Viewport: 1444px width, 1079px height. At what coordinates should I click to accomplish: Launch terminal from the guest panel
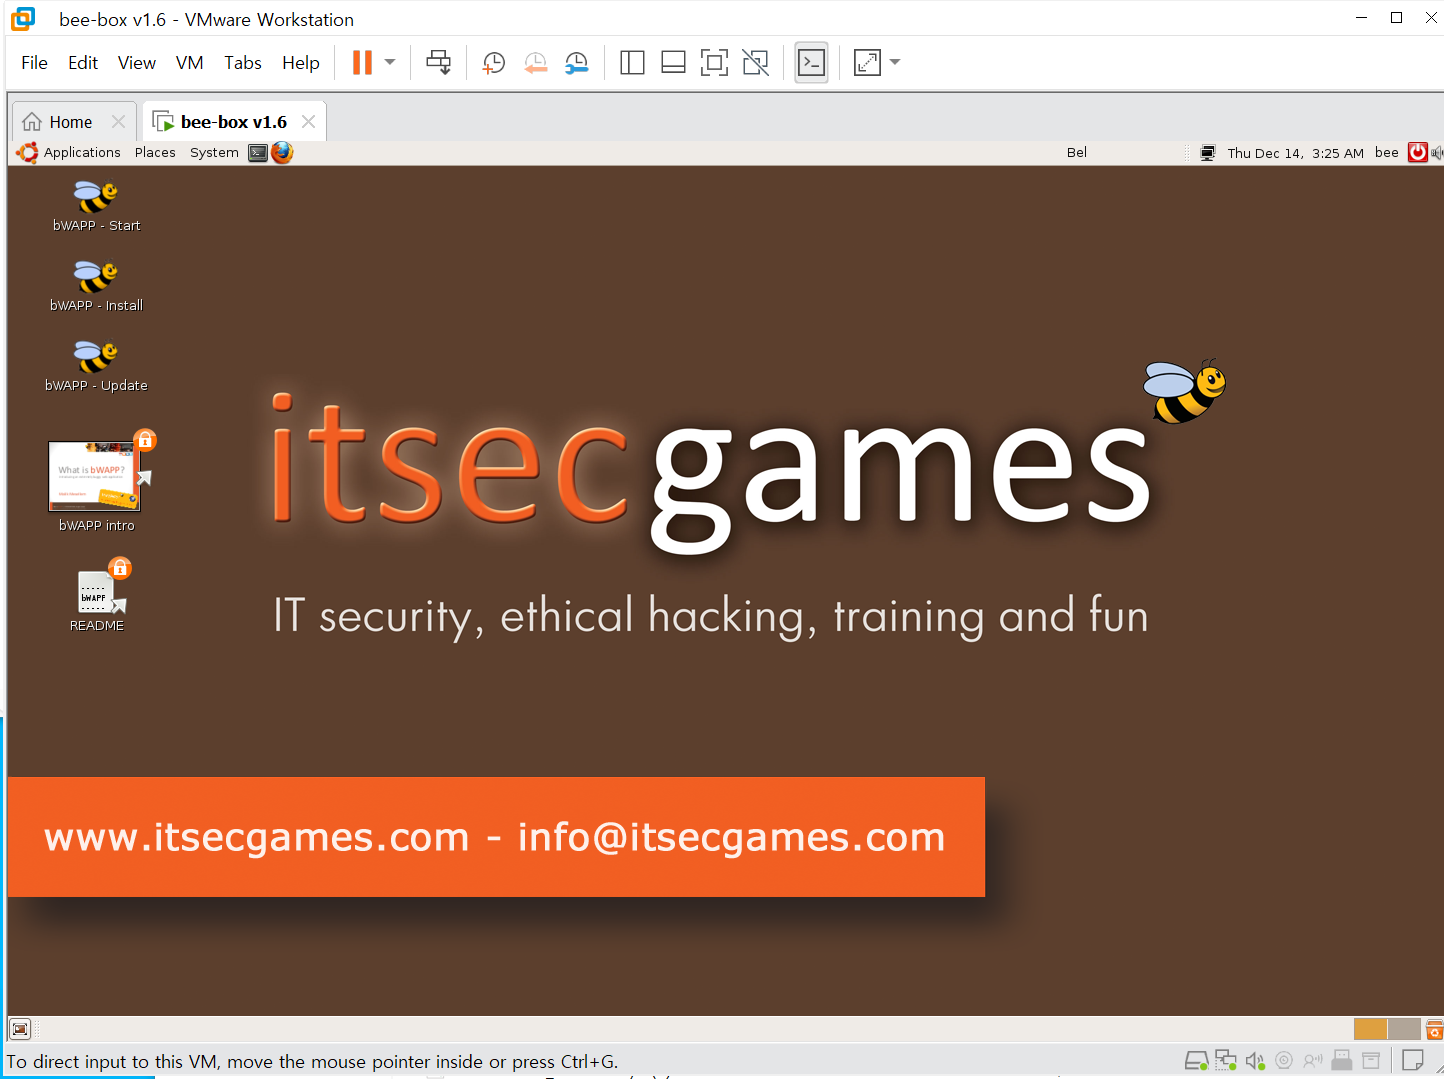point(258,153)
